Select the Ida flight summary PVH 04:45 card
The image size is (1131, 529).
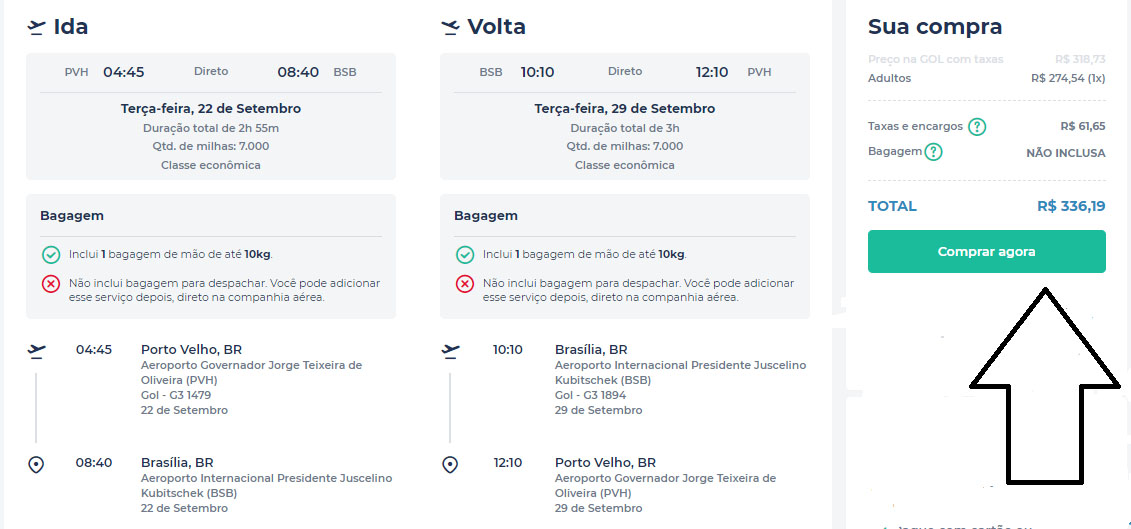pos(210,116)
